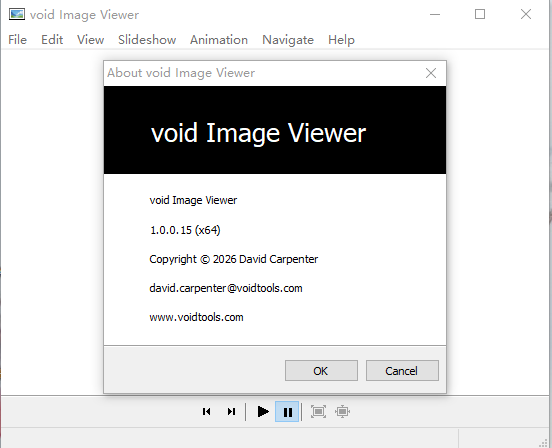Click the last icon in the bottom toolbar

click(343, 411)
